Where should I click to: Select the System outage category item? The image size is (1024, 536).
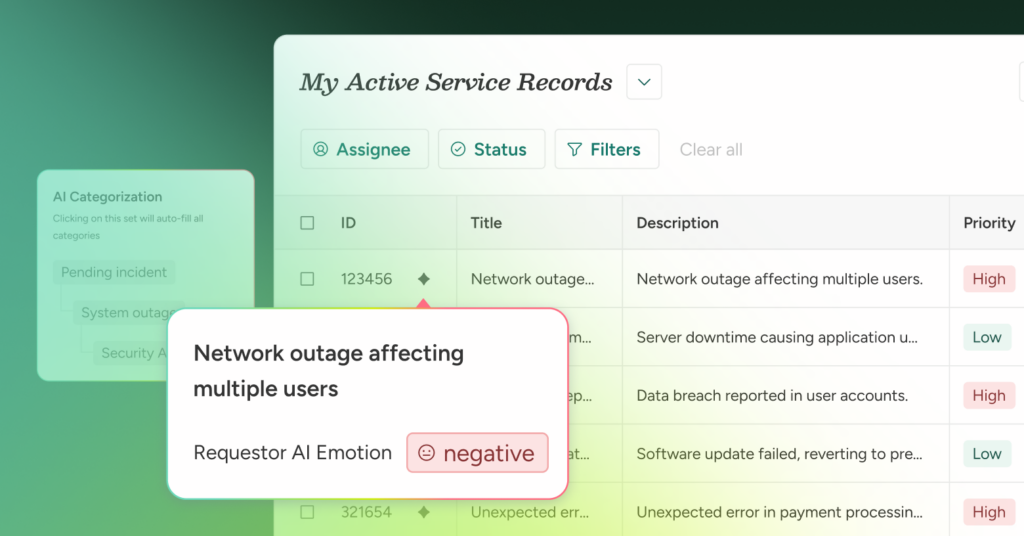pos(128,312)
